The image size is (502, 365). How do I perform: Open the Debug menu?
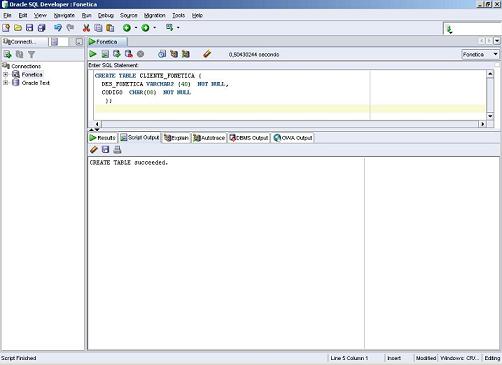point(106,15)
